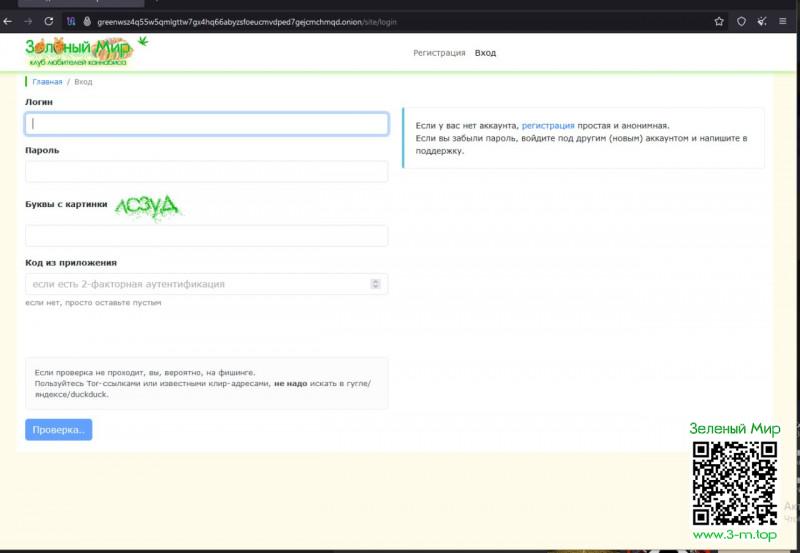Click the browser back arrow
The height and width of the screenshot is (553, 800).
coord(9,21)
